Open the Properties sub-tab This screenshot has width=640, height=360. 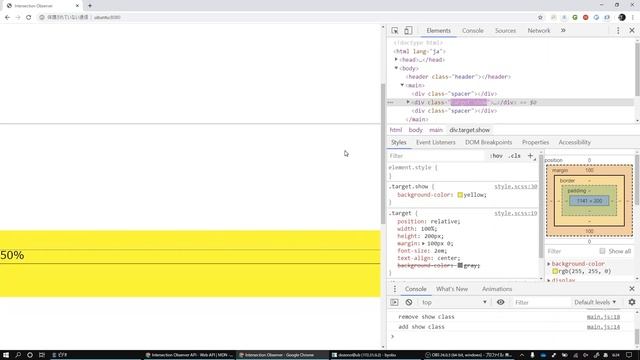(x=535, y=142)
